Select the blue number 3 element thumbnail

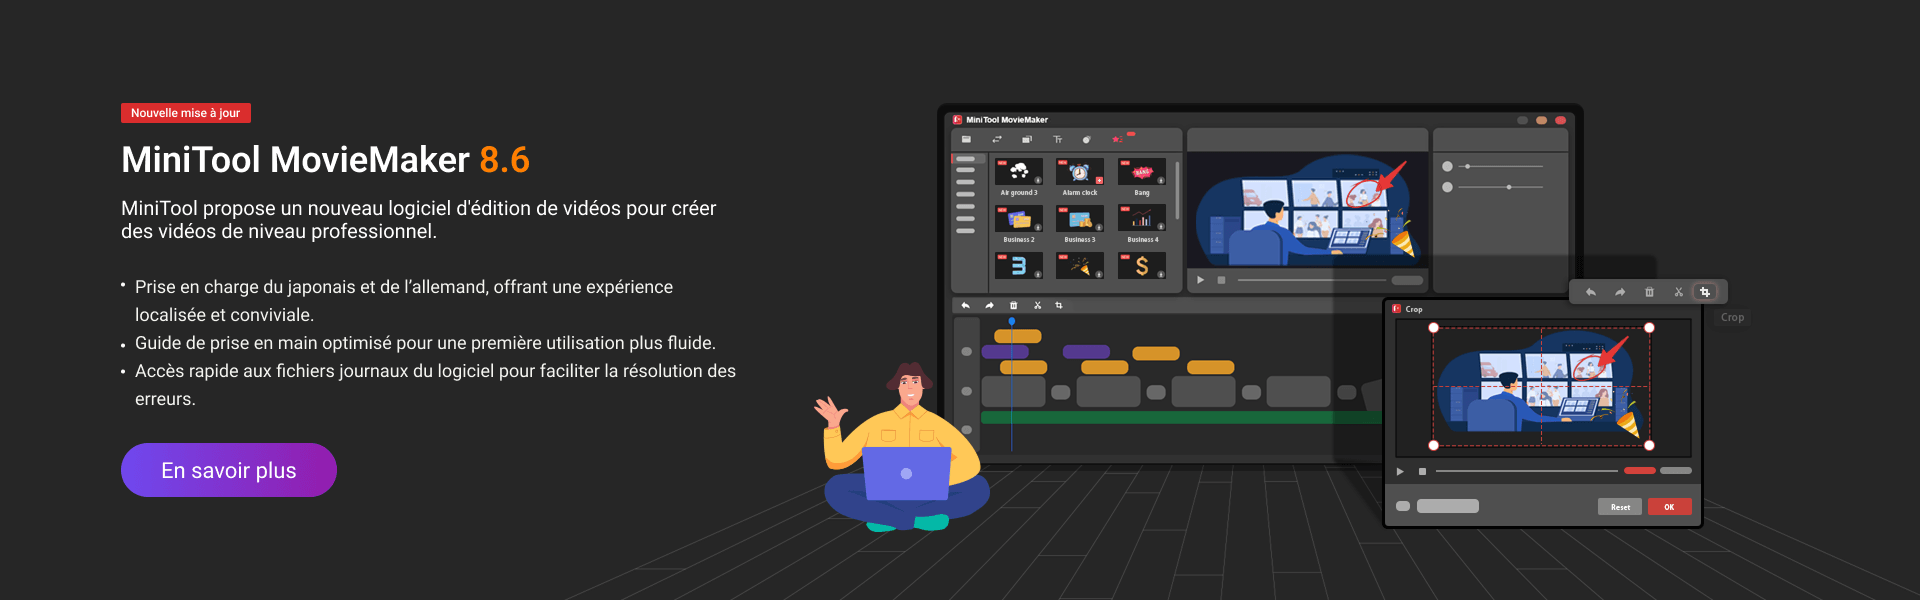[x=1019, y=266]
